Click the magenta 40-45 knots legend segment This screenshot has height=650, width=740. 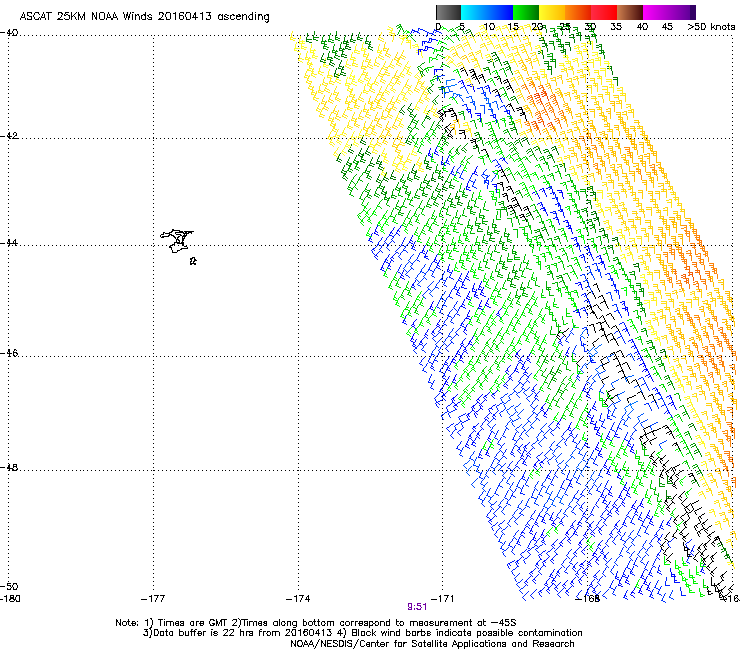pos(656,12)
